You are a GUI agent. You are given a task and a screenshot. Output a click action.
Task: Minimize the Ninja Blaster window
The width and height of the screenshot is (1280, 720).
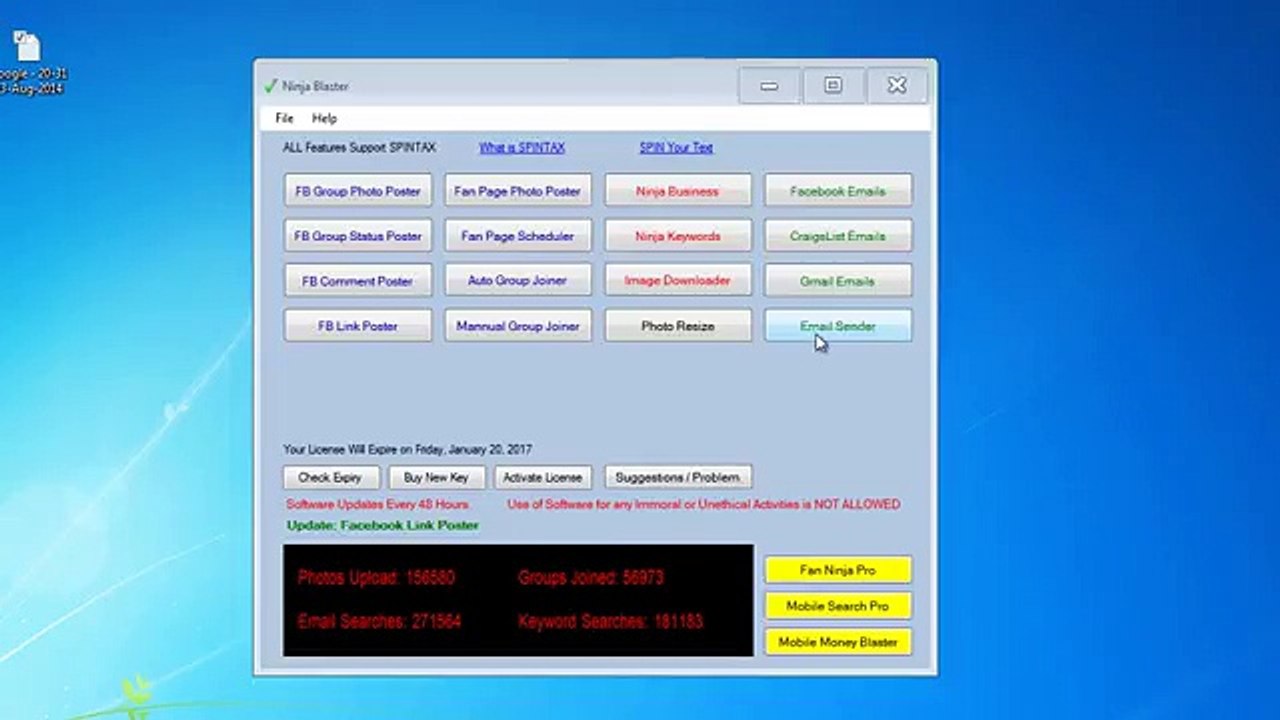pos(769,86)
